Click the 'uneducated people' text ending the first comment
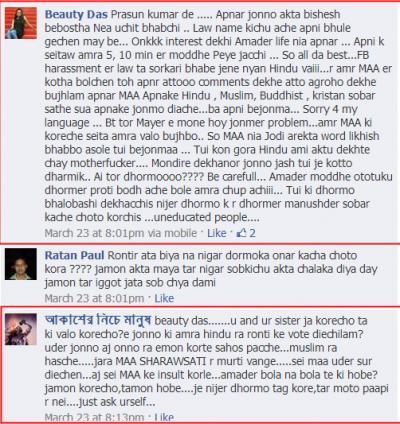The image size is (400, 424). point(201,217)
